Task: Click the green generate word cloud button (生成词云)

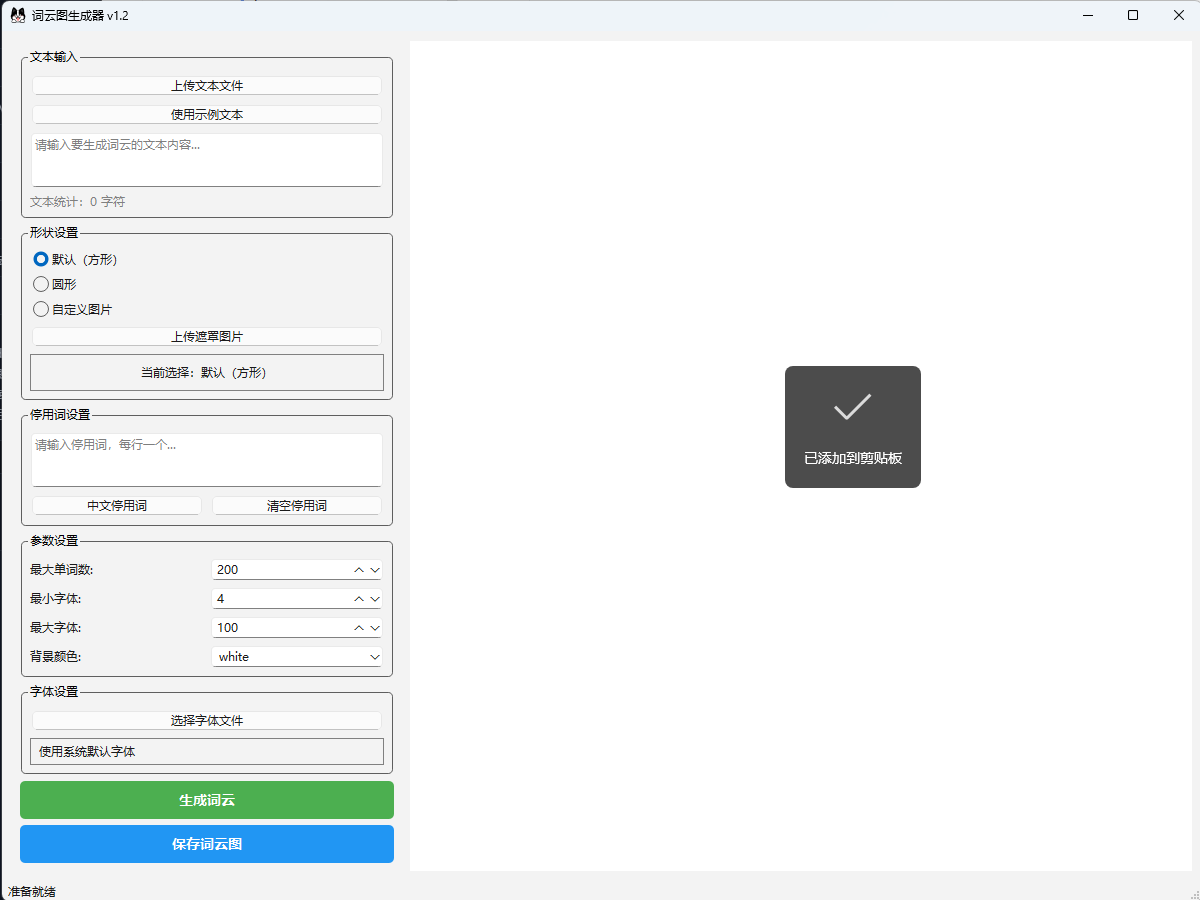Action: tap(207, 800)
